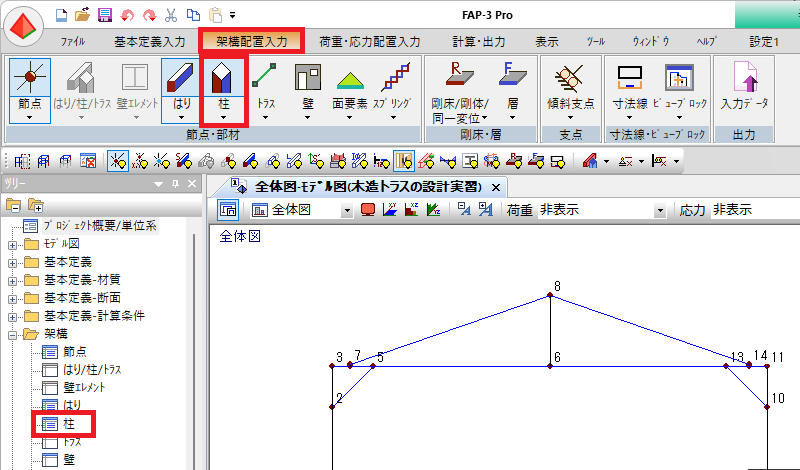Viewport: 800px width, 470px height.
Task: Toggle the frame view button left of 全体図 dropdown
Action: [228, 210]
